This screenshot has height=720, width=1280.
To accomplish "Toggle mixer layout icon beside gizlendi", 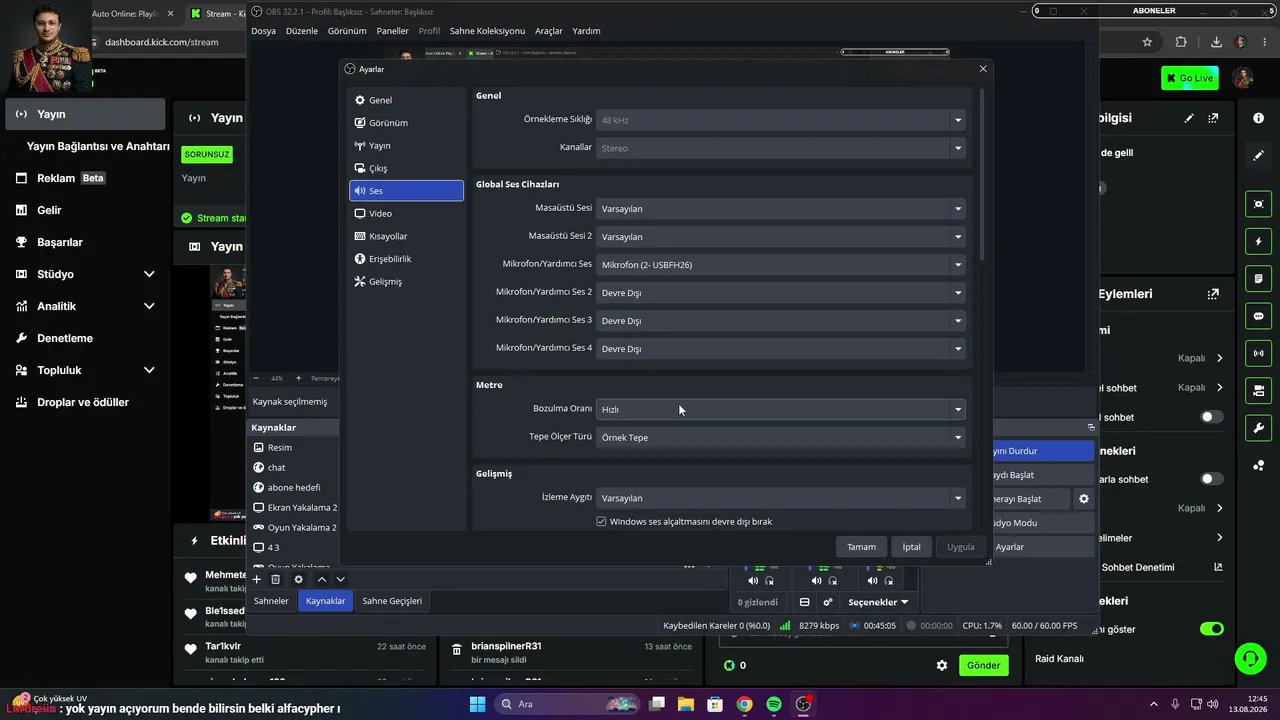I will tap(804, 602).
